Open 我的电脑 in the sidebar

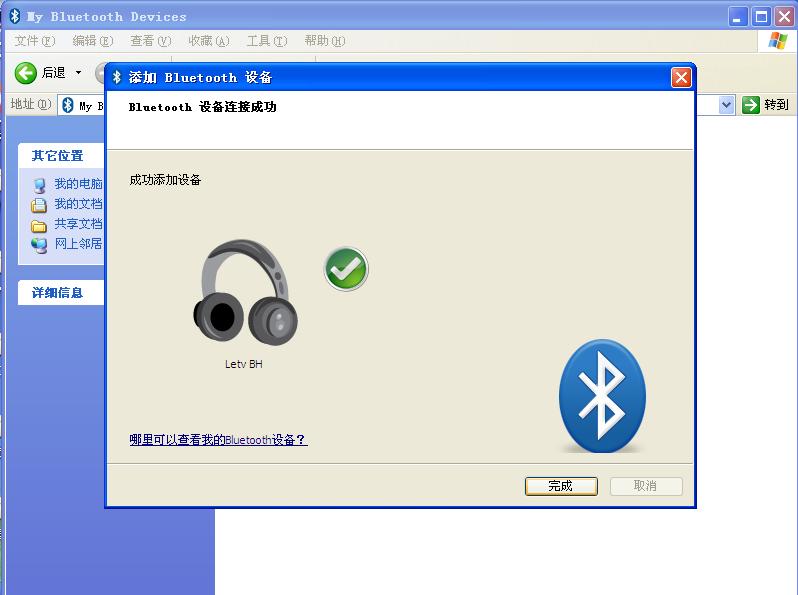coord(78,183)
